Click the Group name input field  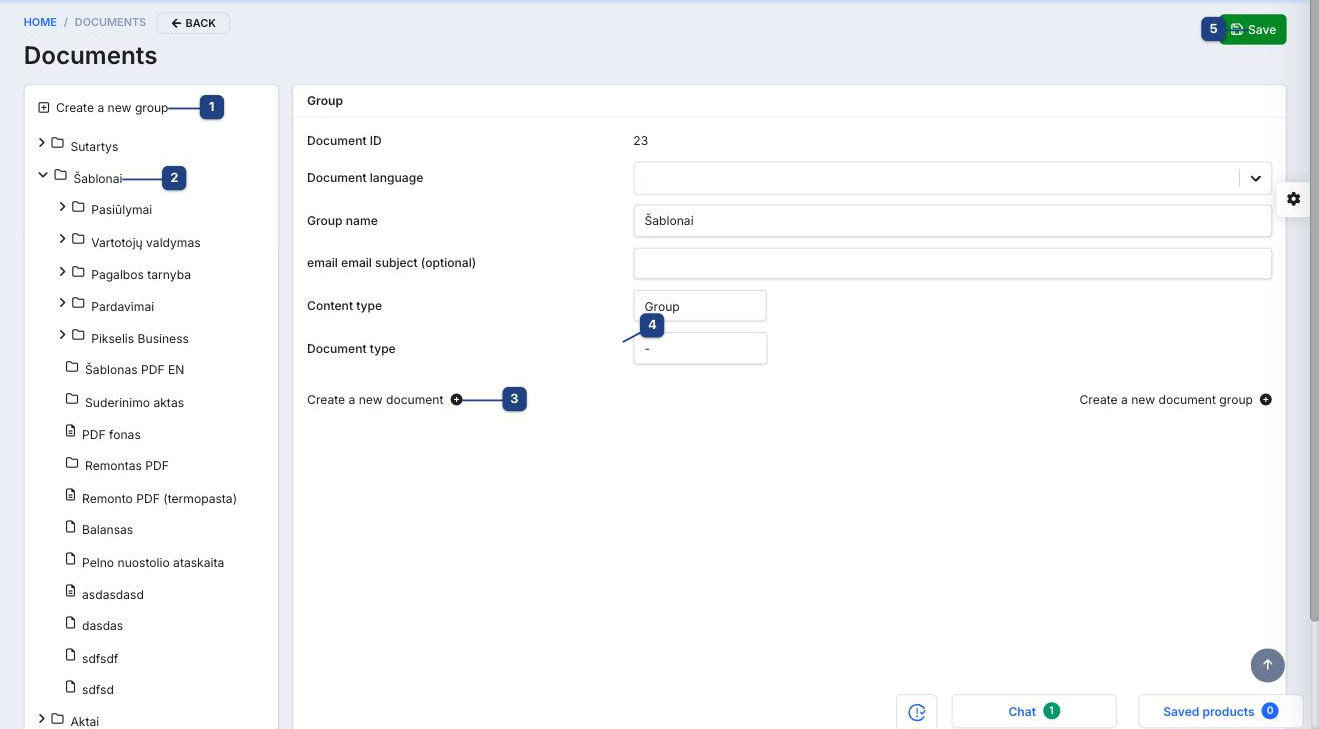952,221
